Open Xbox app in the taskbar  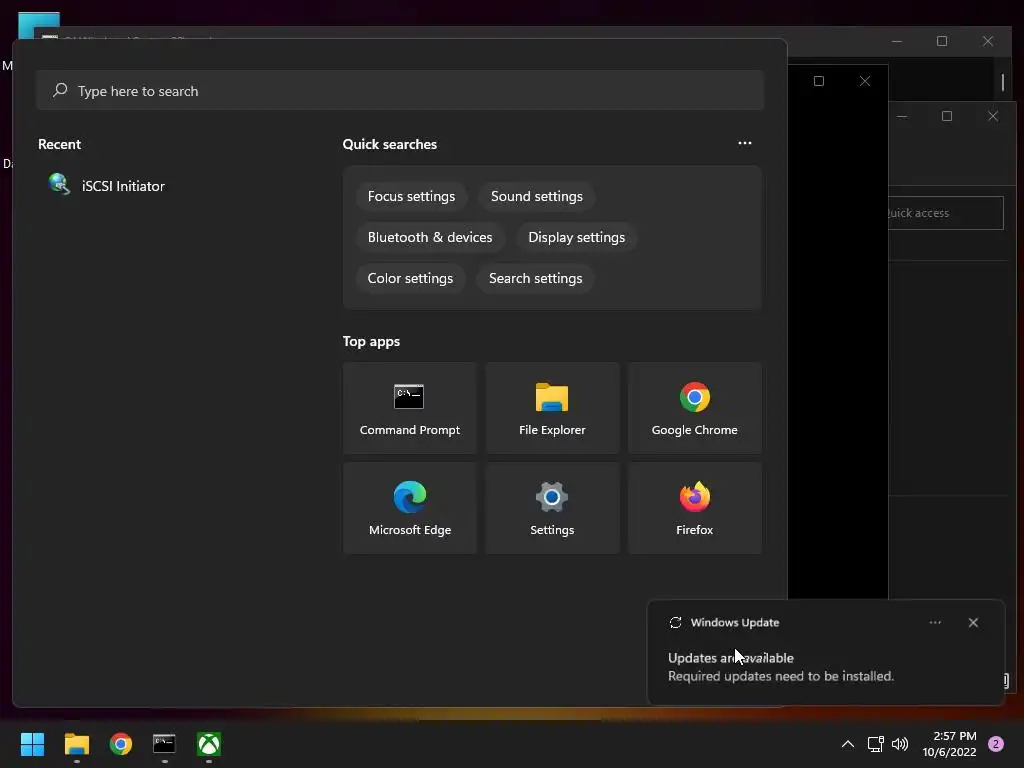click(x=209, y=744)
